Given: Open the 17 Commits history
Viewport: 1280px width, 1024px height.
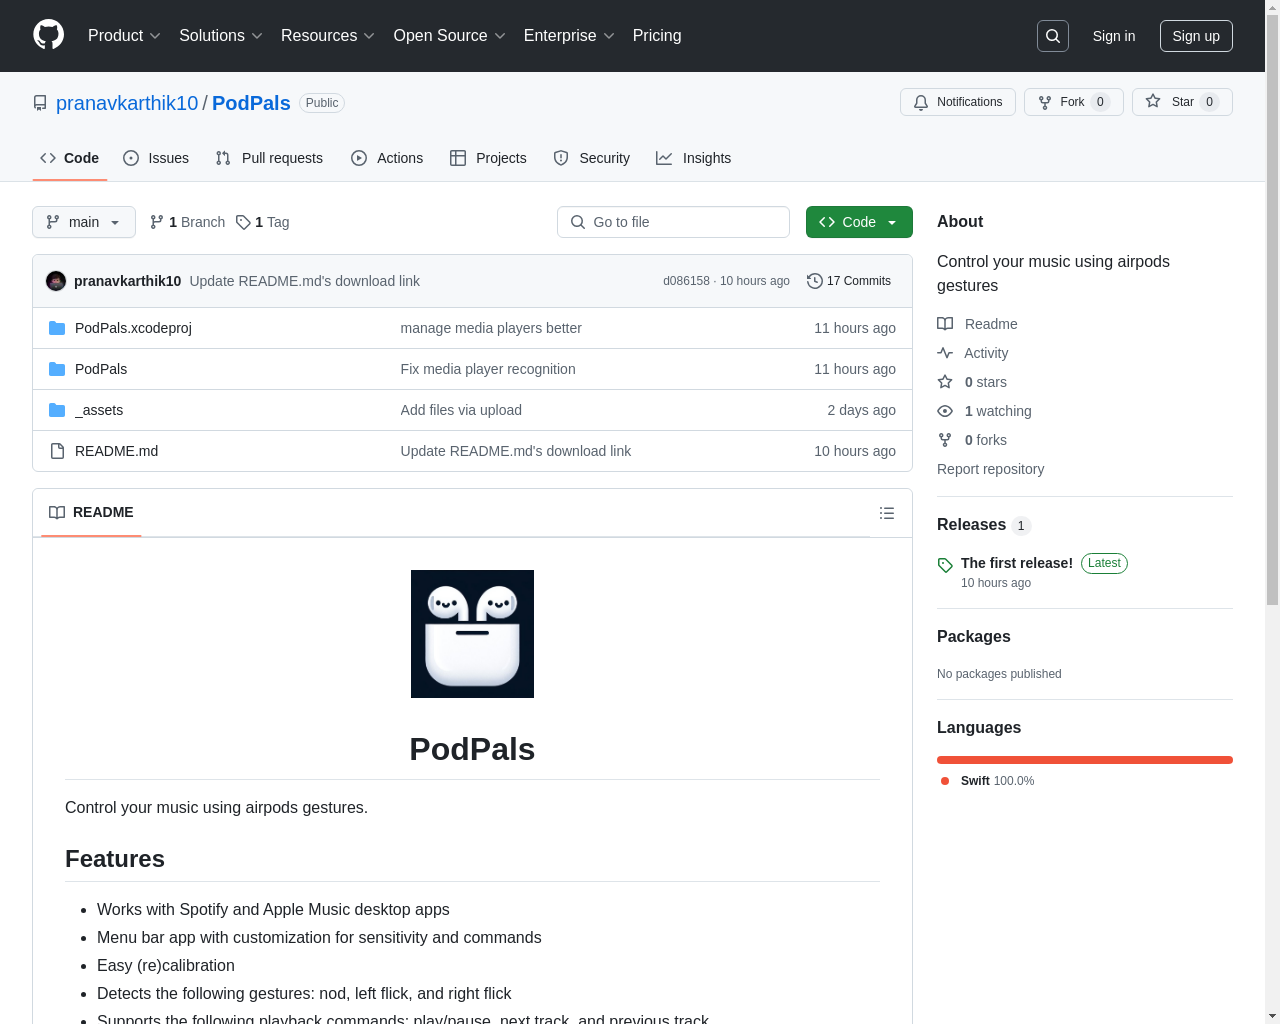Looking at the screenshot, I should [x=849, y=281].
